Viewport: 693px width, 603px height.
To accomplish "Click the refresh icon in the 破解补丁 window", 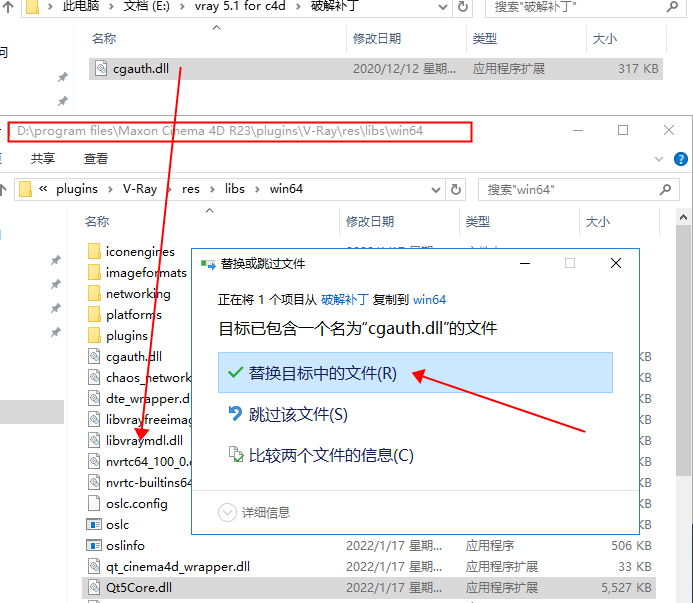I will [x=464, y=7].
